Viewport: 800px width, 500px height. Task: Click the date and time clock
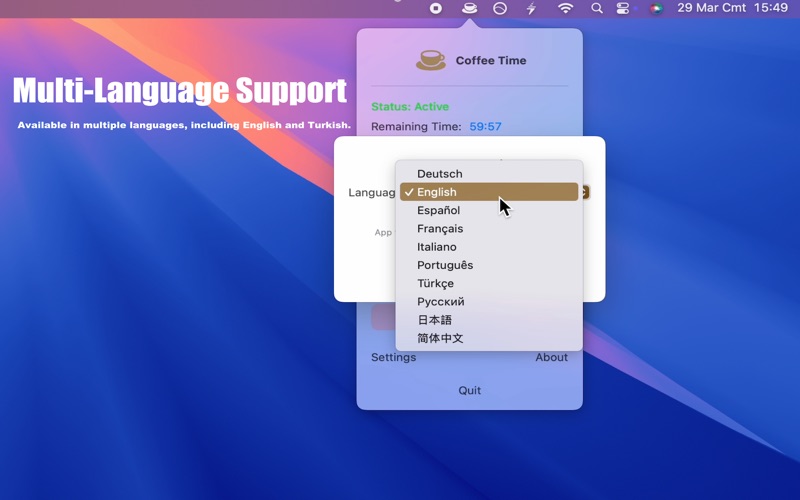point(732,8)
